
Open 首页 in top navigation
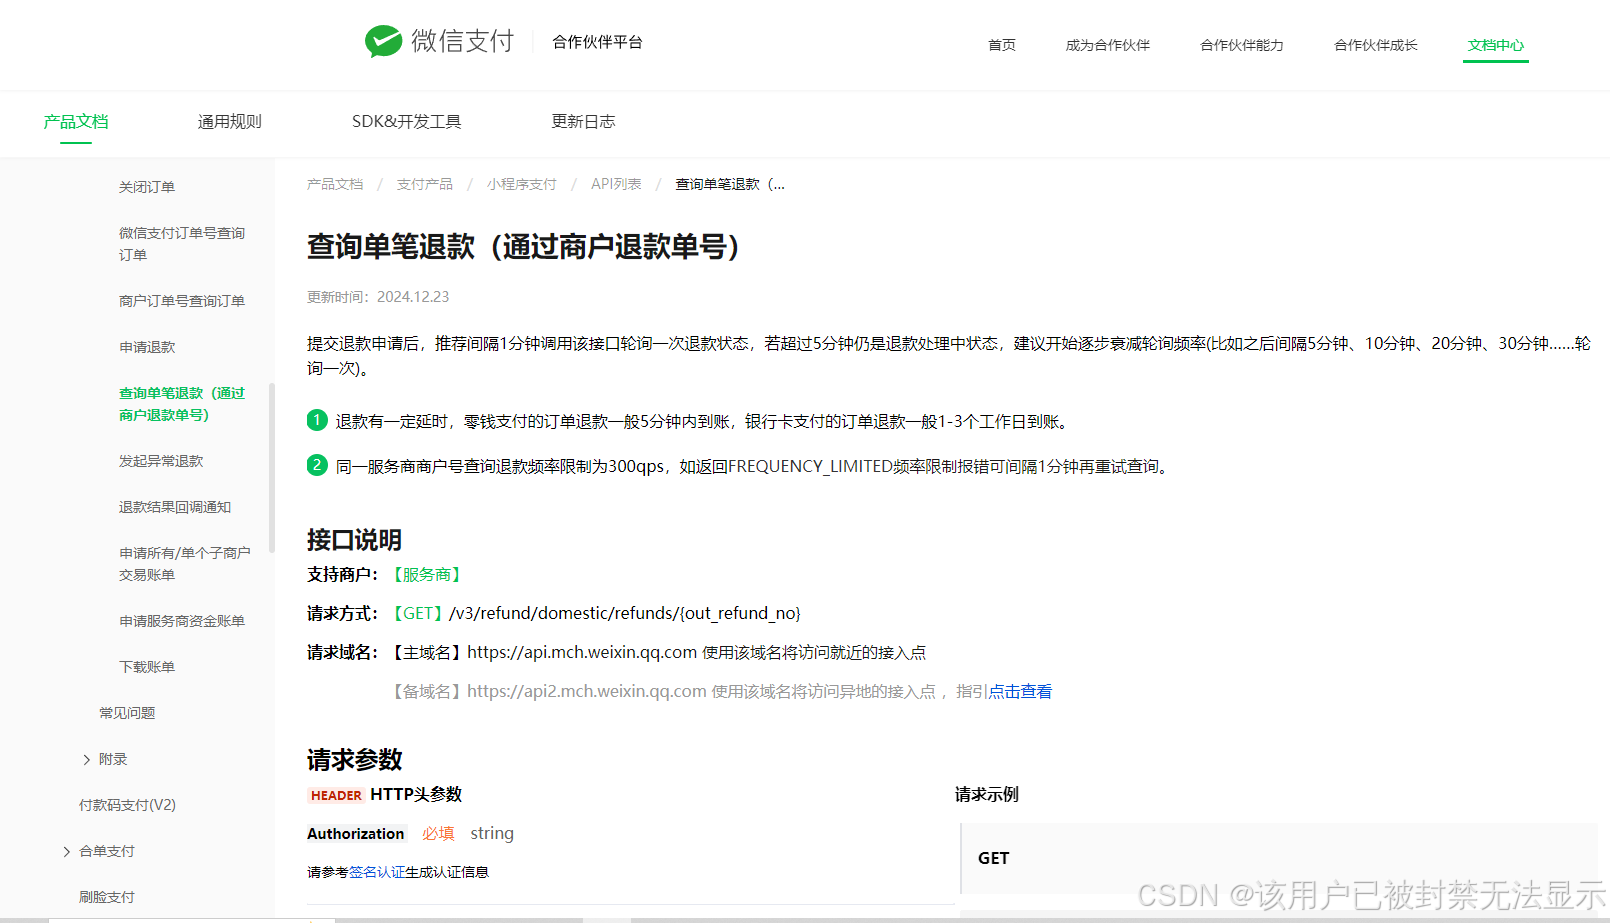click(x=1001, y=45)
